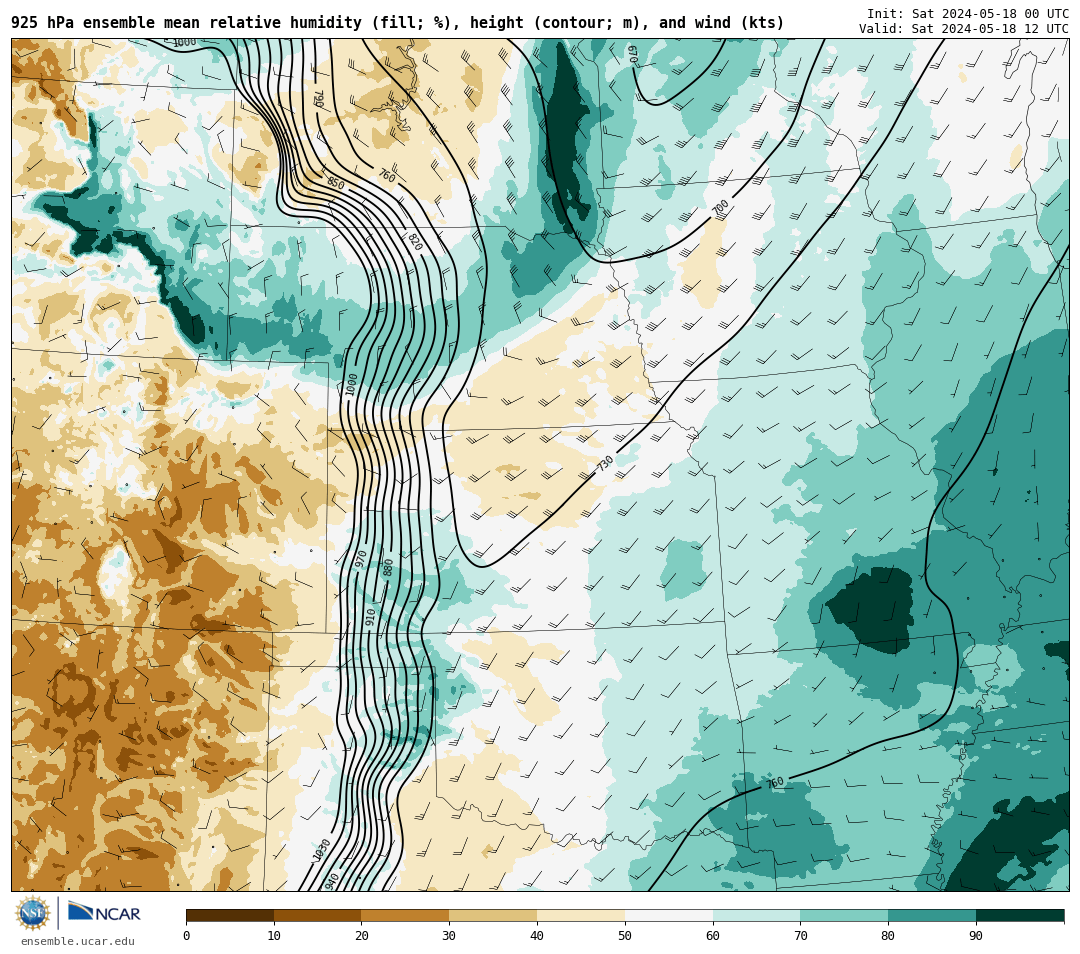Click the 700 height contour label

(720, 207)
